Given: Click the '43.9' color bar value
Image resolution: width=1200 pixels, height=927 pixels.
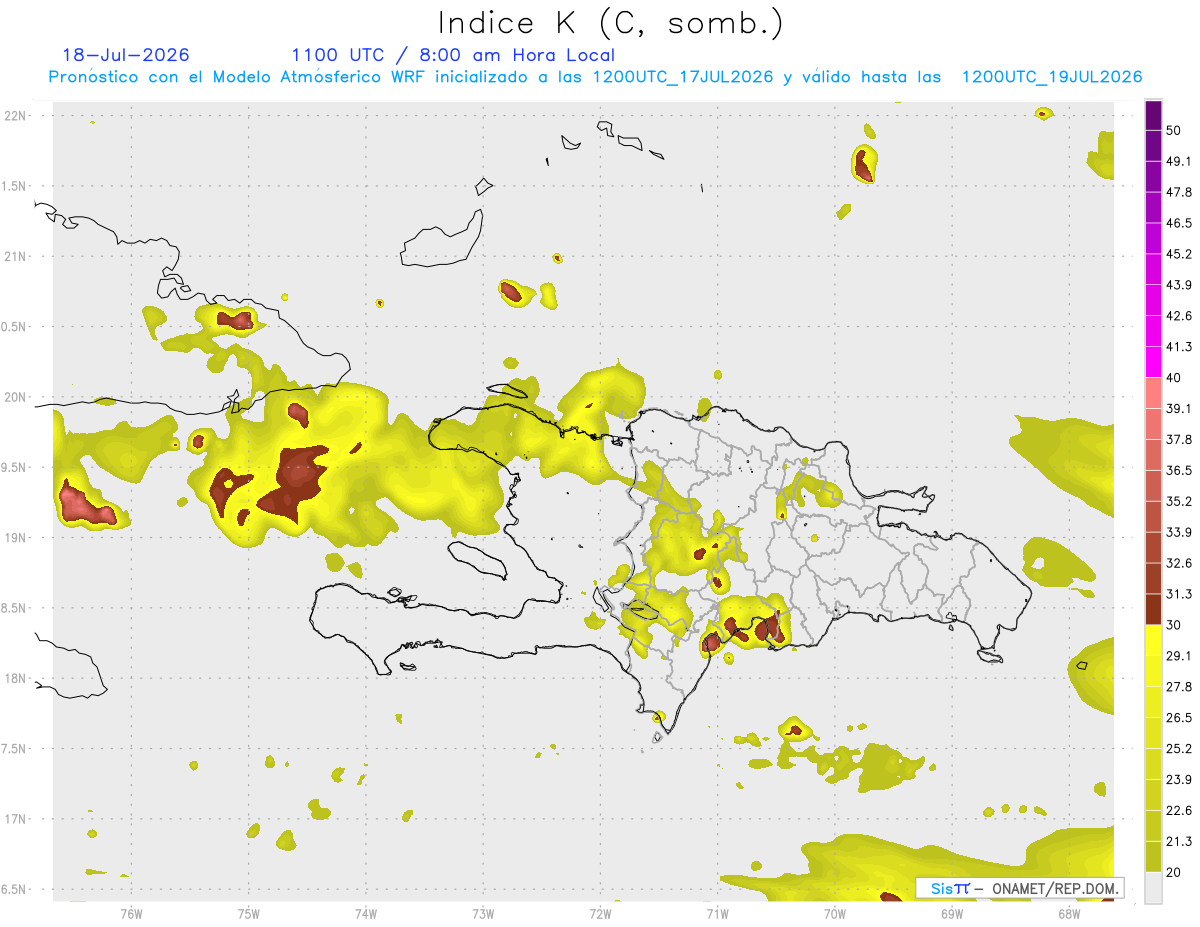Looking at the screenshot, I should pos(1180,285).
